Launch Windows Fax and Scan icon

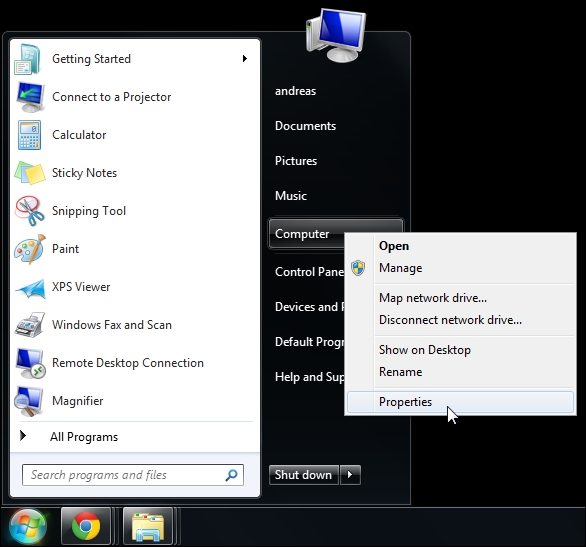30,325
